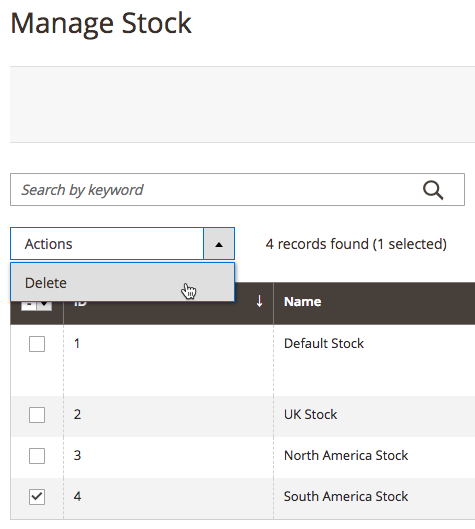Click the South America Stock name cell

[346, 496]
